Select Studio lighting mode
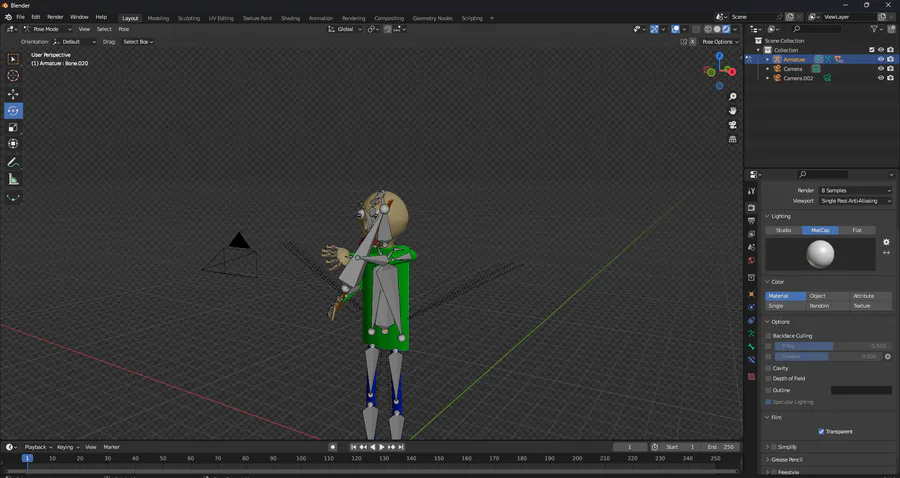The image size is (900, 478). (783, 230)
